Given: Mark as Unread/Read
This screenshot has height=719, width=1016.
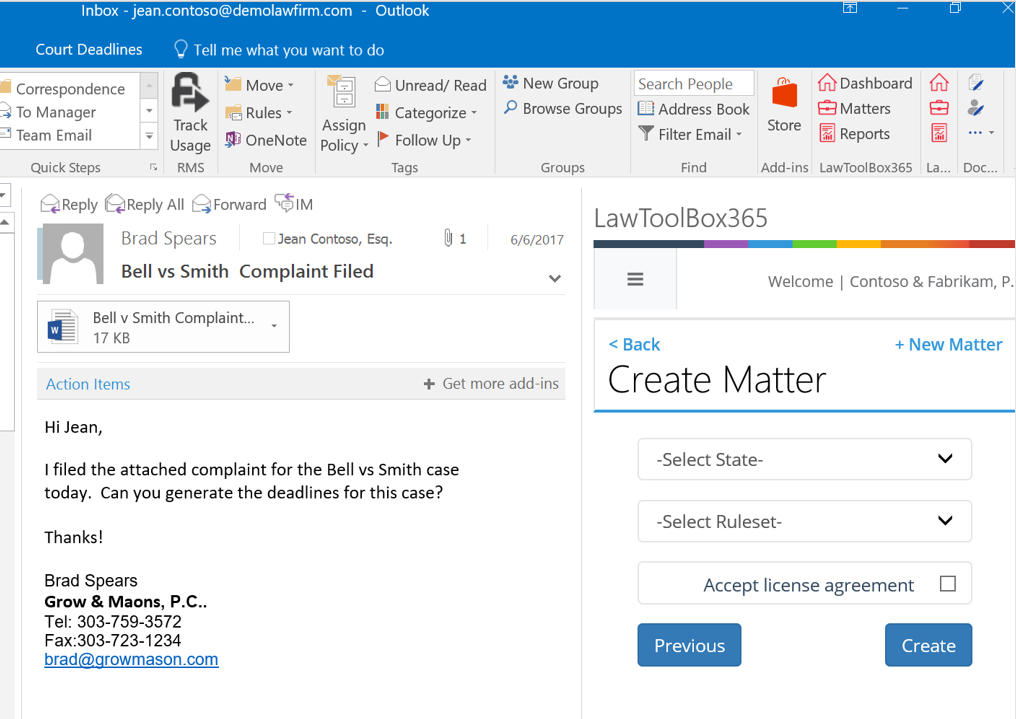Looking at the screenshot, I should (430, 85).
